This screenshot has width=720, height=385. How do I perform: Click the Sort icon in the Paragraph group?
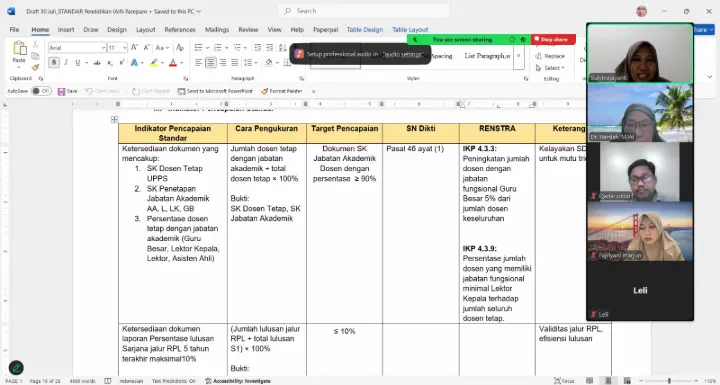(x=282, y=48)
